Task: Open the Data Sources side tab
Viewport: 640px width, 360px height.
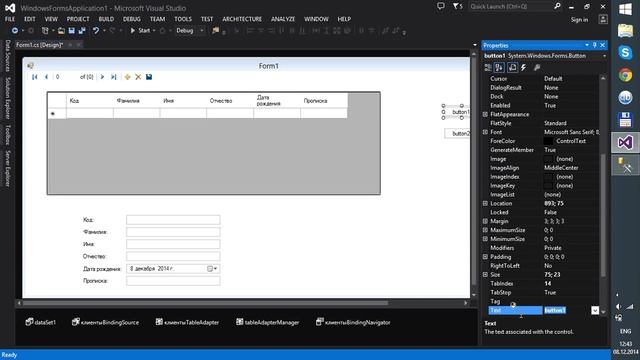Action: pos(7,56)
